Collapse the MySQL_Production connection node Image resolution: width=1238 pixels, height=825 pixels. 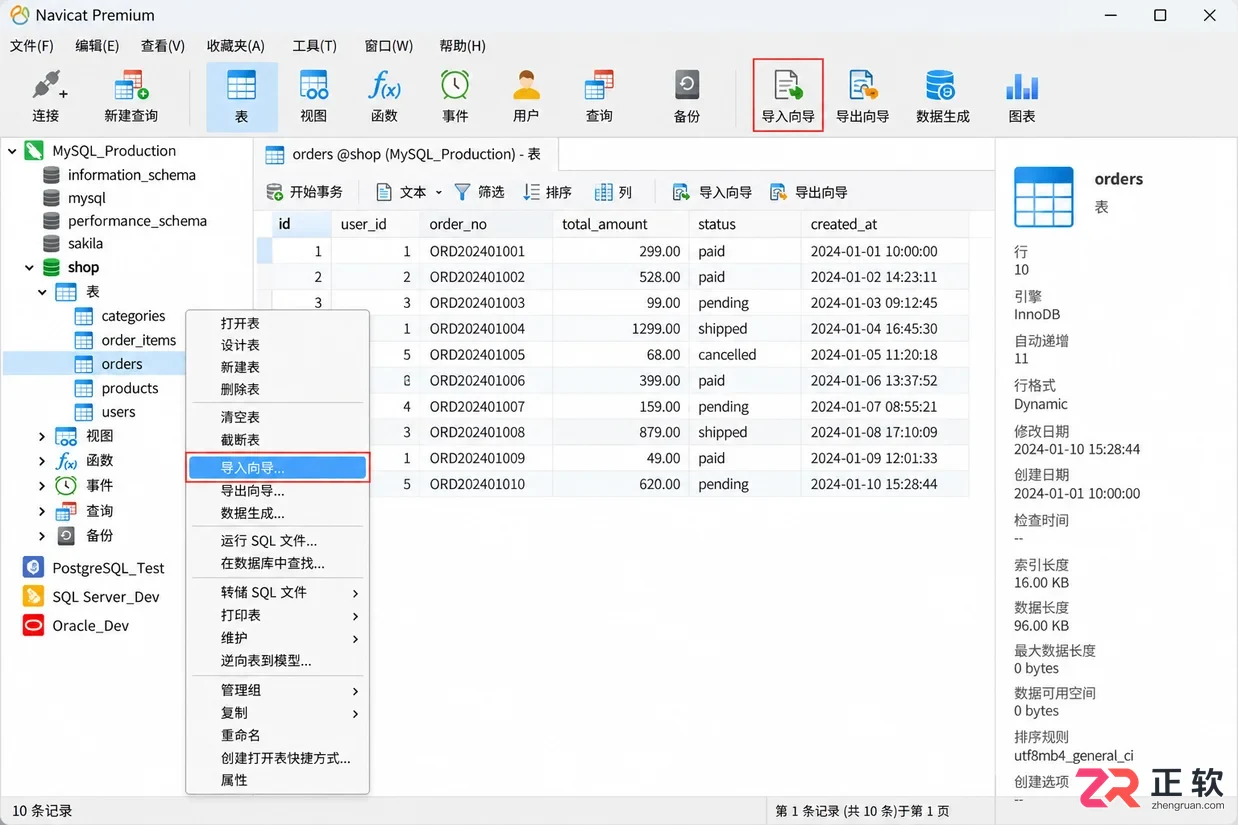[13, 151]
